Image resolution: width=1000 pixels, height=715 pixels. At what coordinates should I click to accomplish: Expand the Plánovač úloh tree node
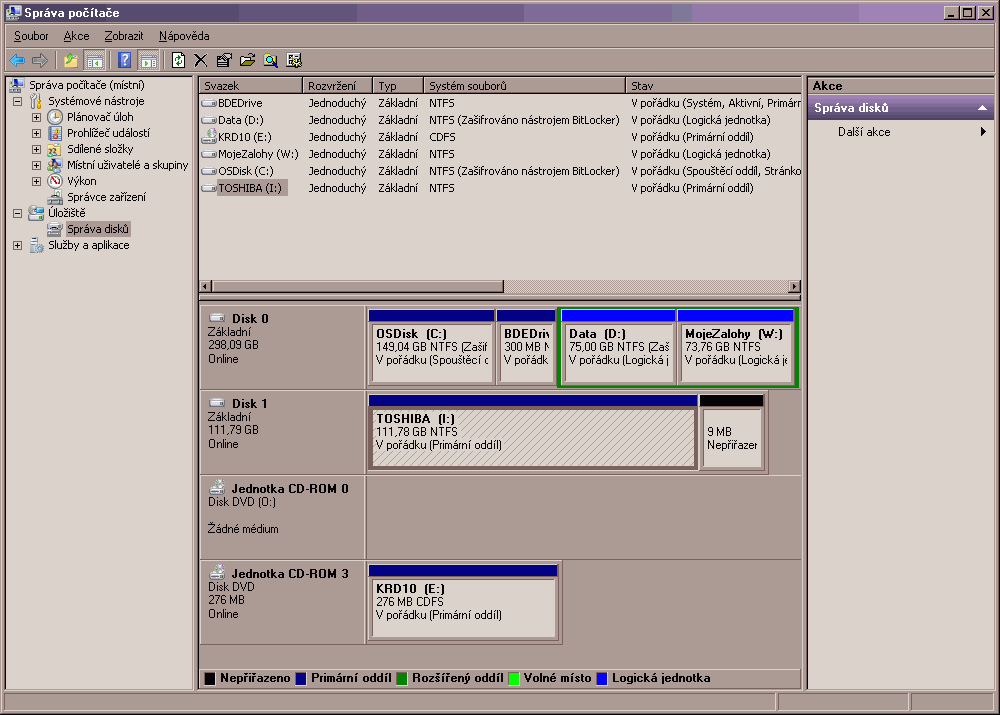coord(36,117)
